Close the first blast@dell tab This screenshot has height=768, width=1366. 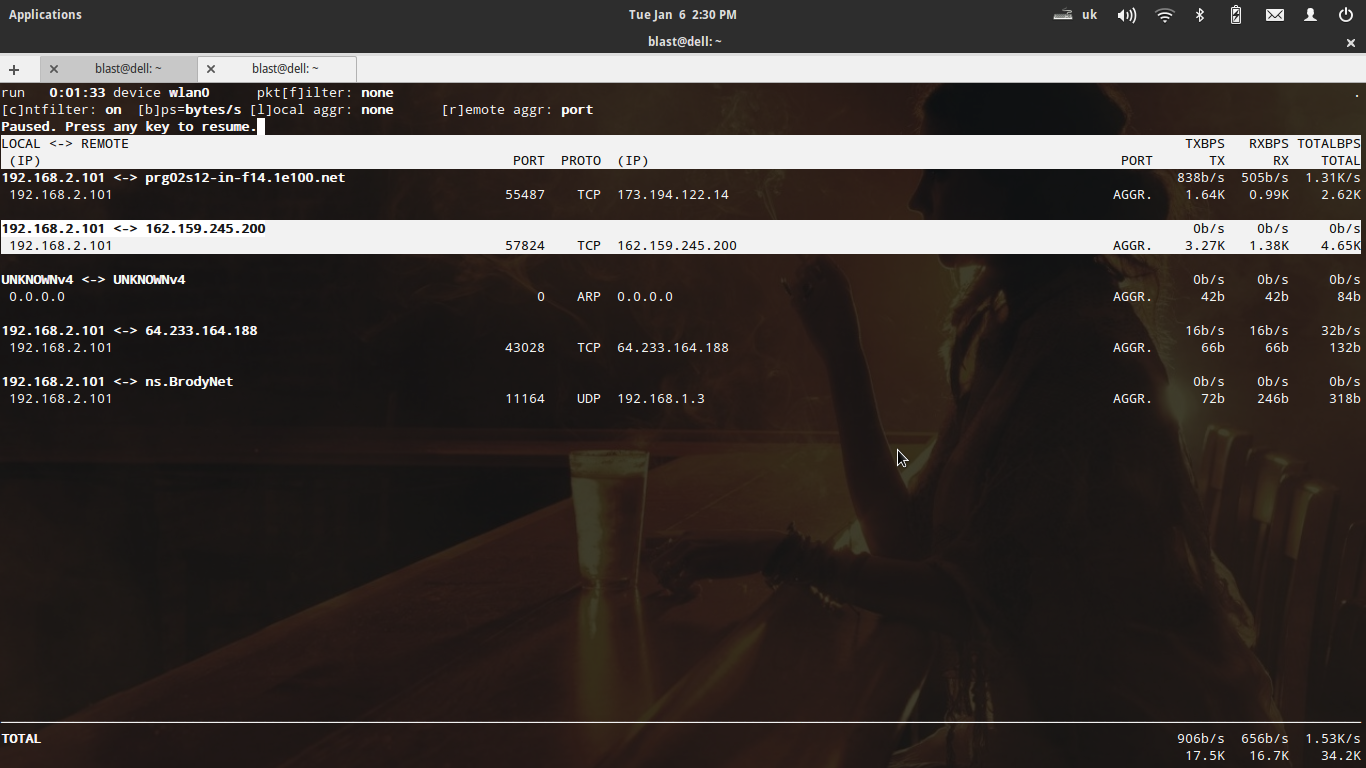tap(54, 69)
